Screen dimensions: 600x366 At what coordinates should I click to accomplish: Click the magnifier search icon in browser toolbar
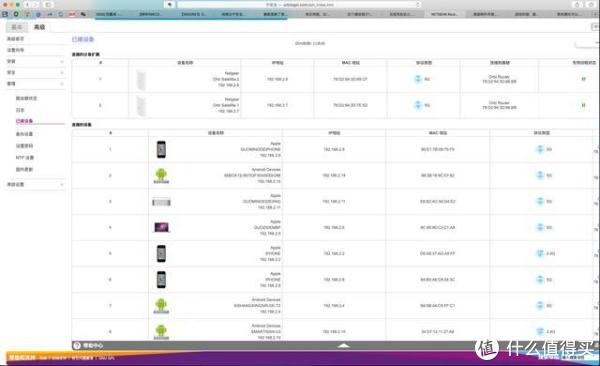pos(170,5)
